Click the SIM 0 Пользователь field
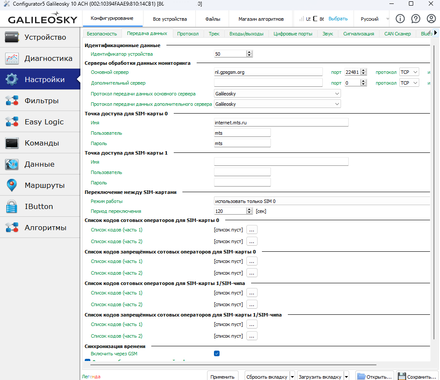Screen dimensions: 440x380 tap(242, 133)
